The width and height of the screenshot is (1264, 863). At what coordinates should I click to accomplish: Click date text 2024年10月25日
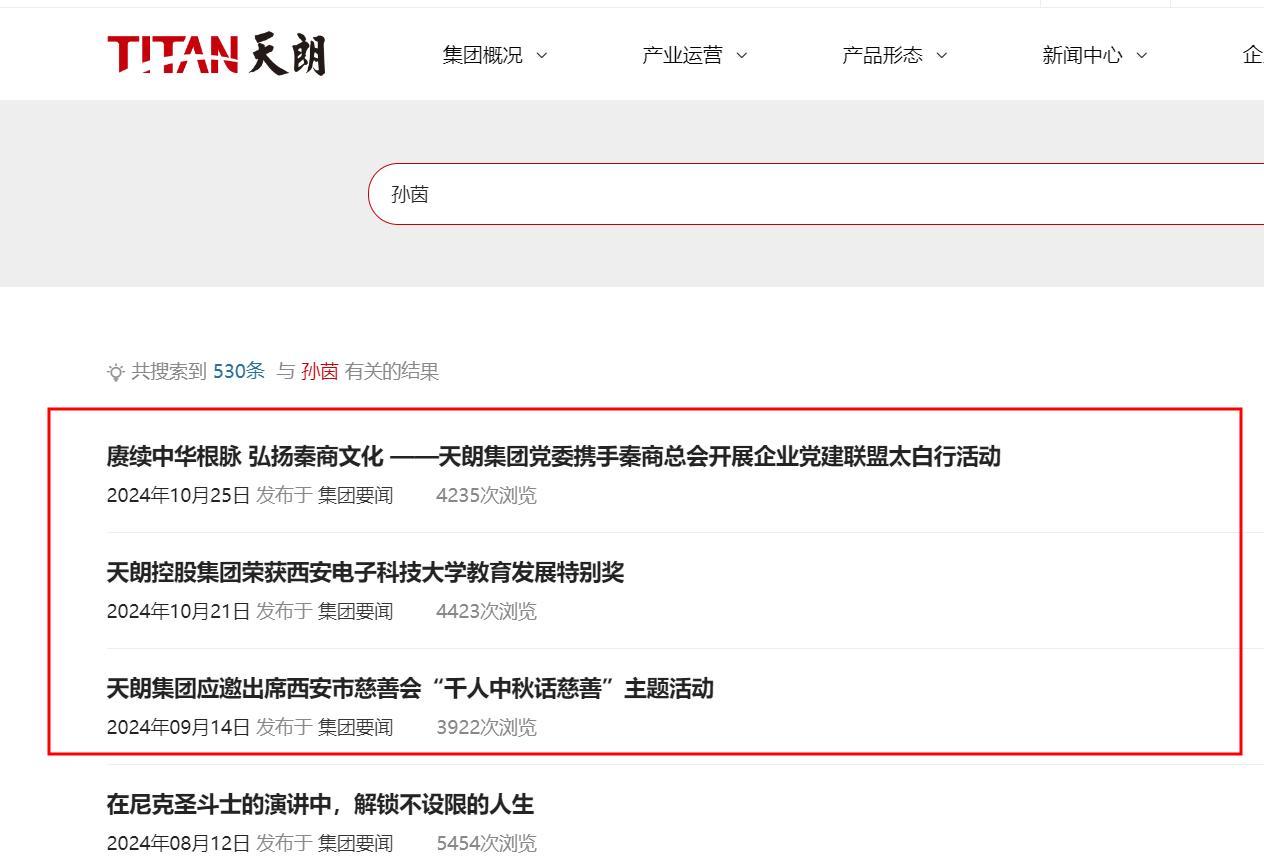pyautogui.click(x=178, y=495)
